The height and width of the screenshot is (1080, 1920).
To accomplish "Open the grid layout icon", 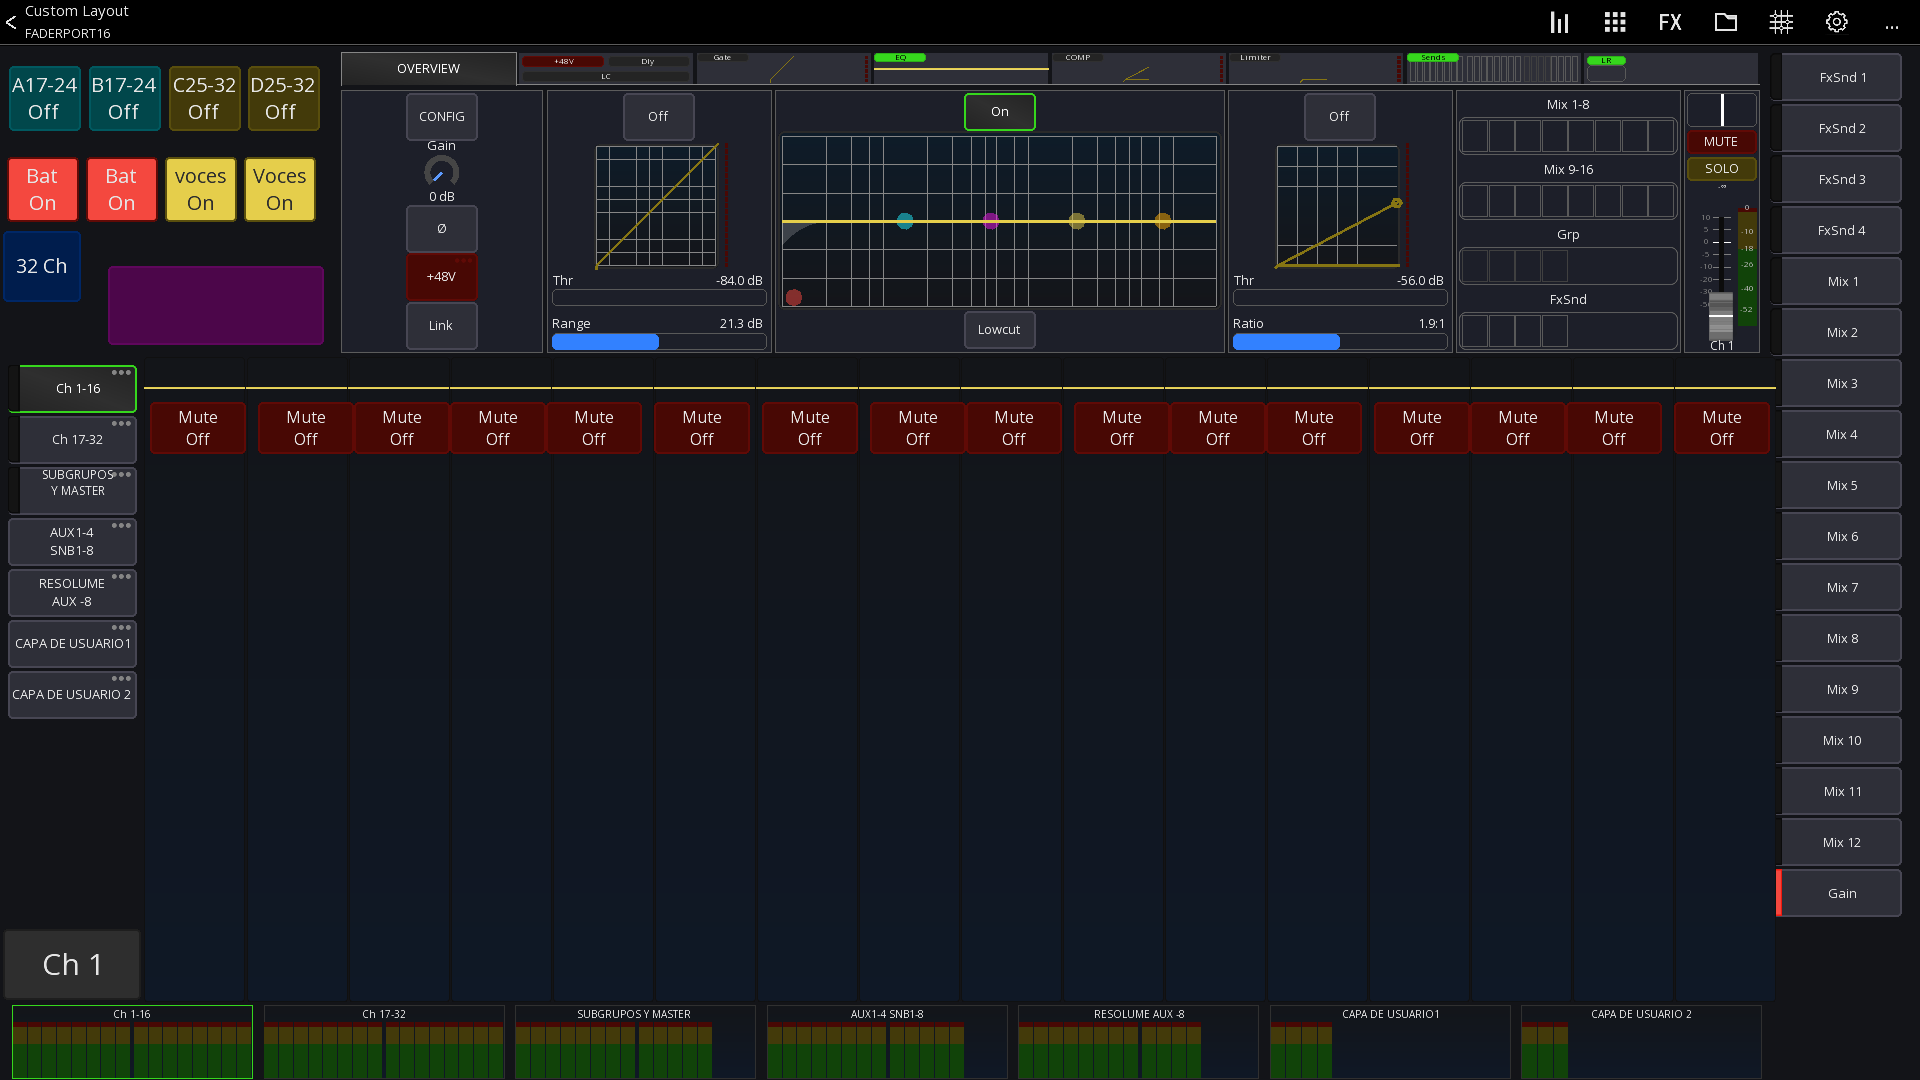I will 1614,22.
